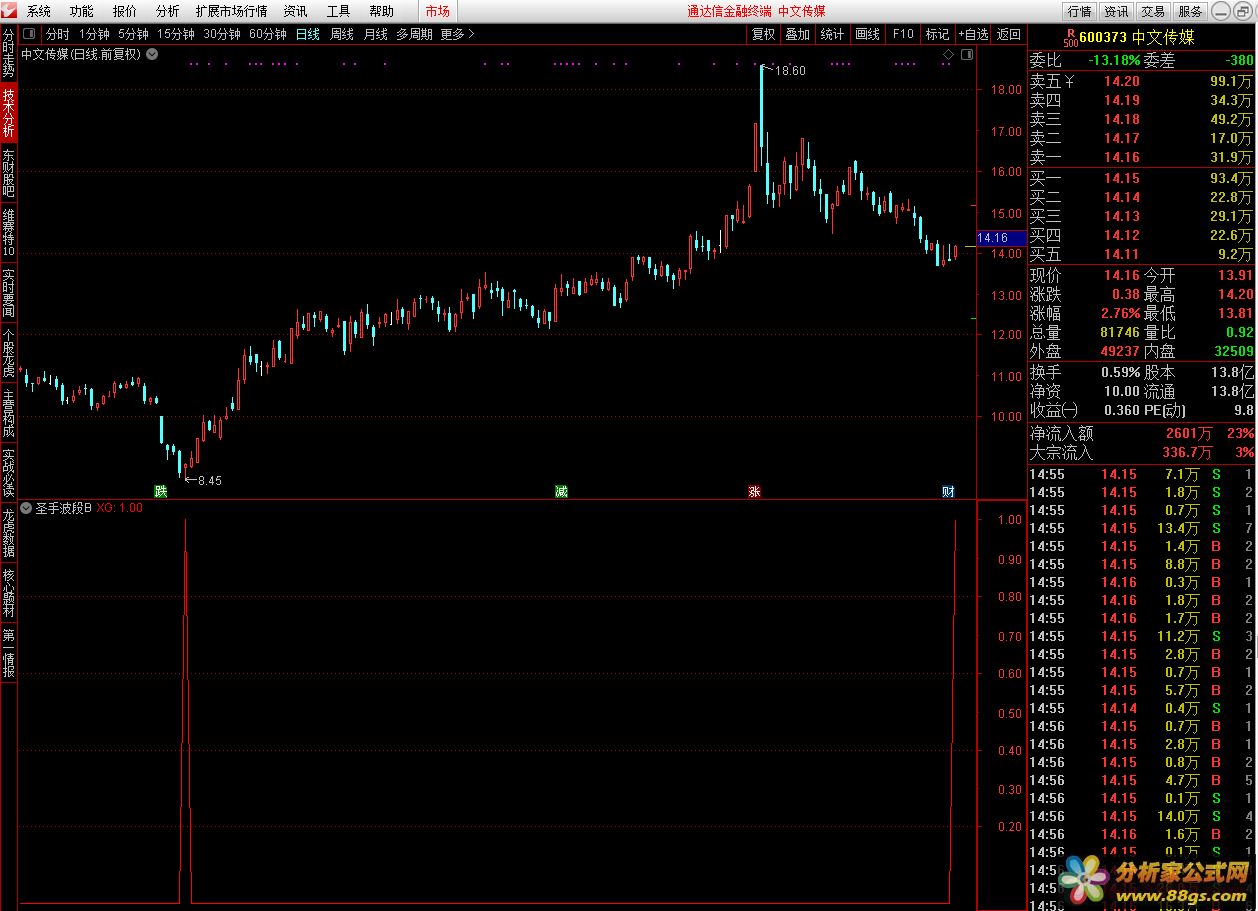1258x911 pixels.
Task: Click the blue 财 marker under chart
Action: point(948,491)
